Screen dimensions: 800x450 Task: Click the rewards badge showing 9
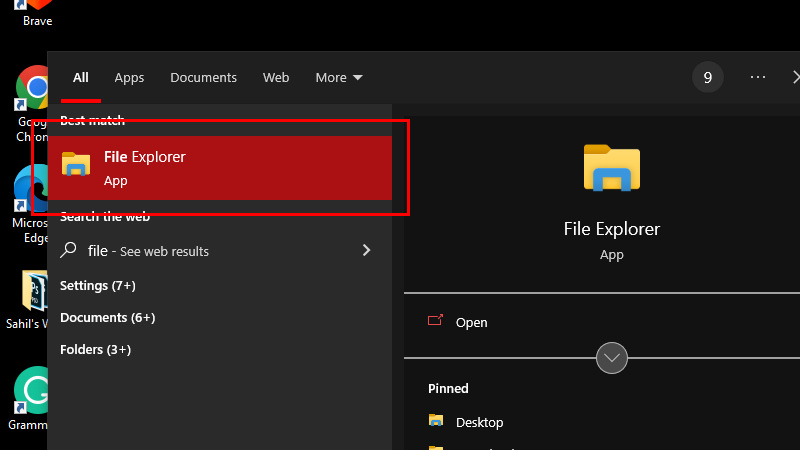tap(708, 77)
